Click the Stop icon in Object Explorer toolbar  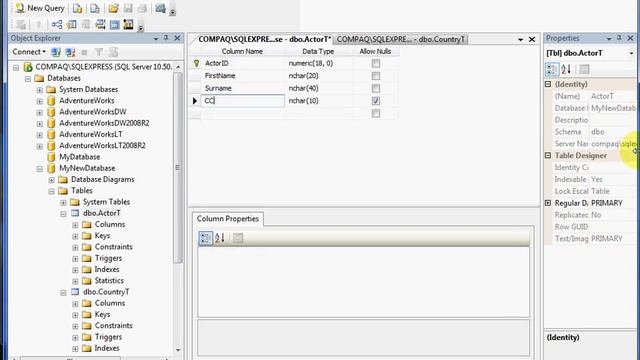pyautogui.click(x=84, y=52)
